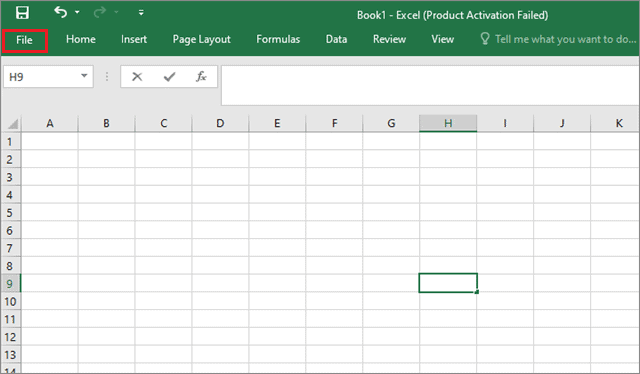
Task: Click cell A1 in the worksheet
Action: (50, 141)
